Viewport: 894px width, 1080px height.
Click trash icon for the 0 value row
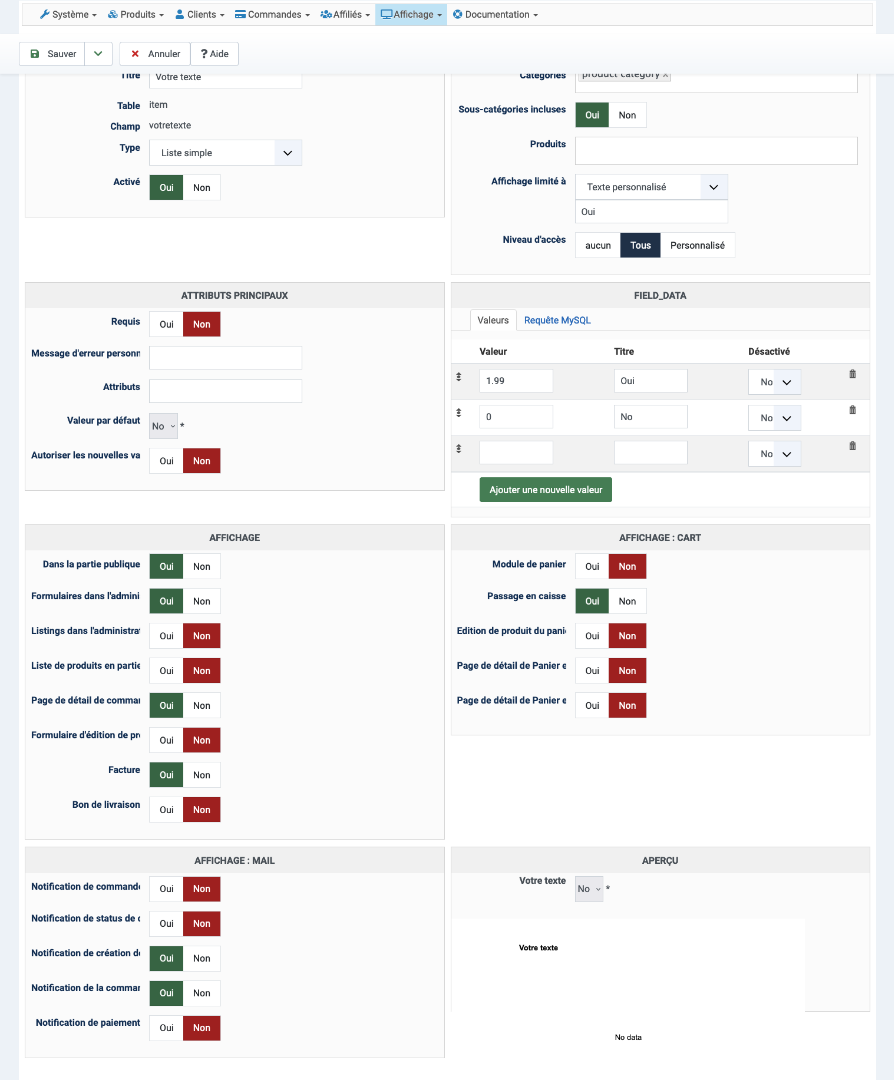[852, 410]
